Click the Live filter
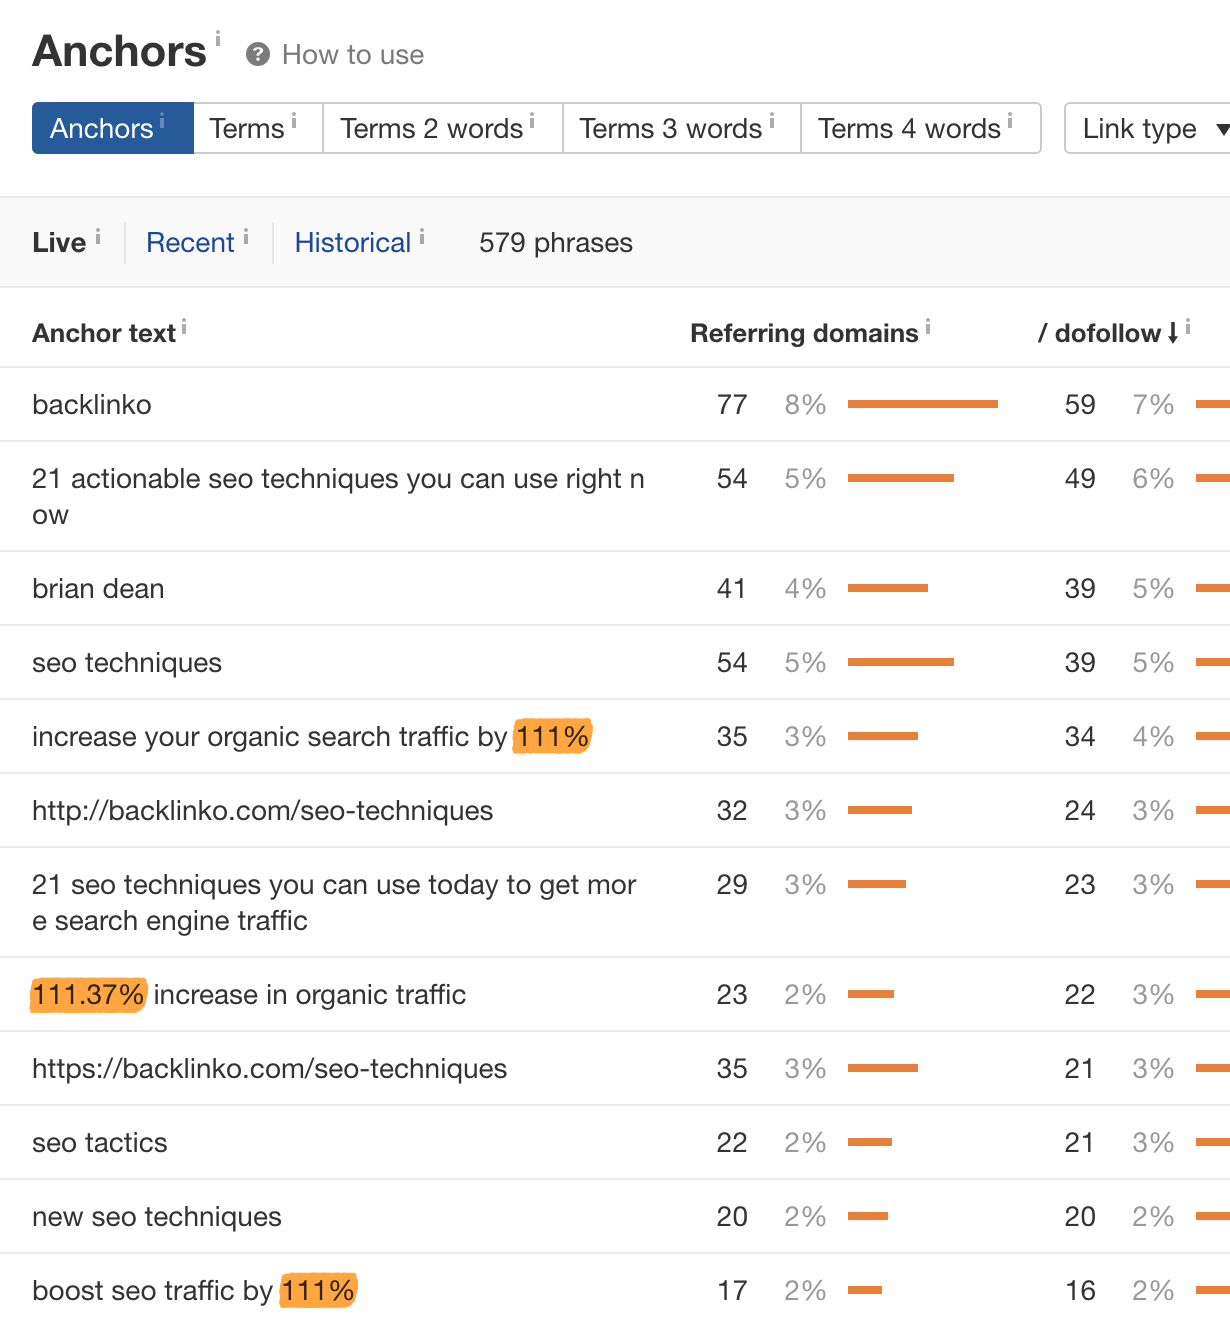 [x=59, y=243]
